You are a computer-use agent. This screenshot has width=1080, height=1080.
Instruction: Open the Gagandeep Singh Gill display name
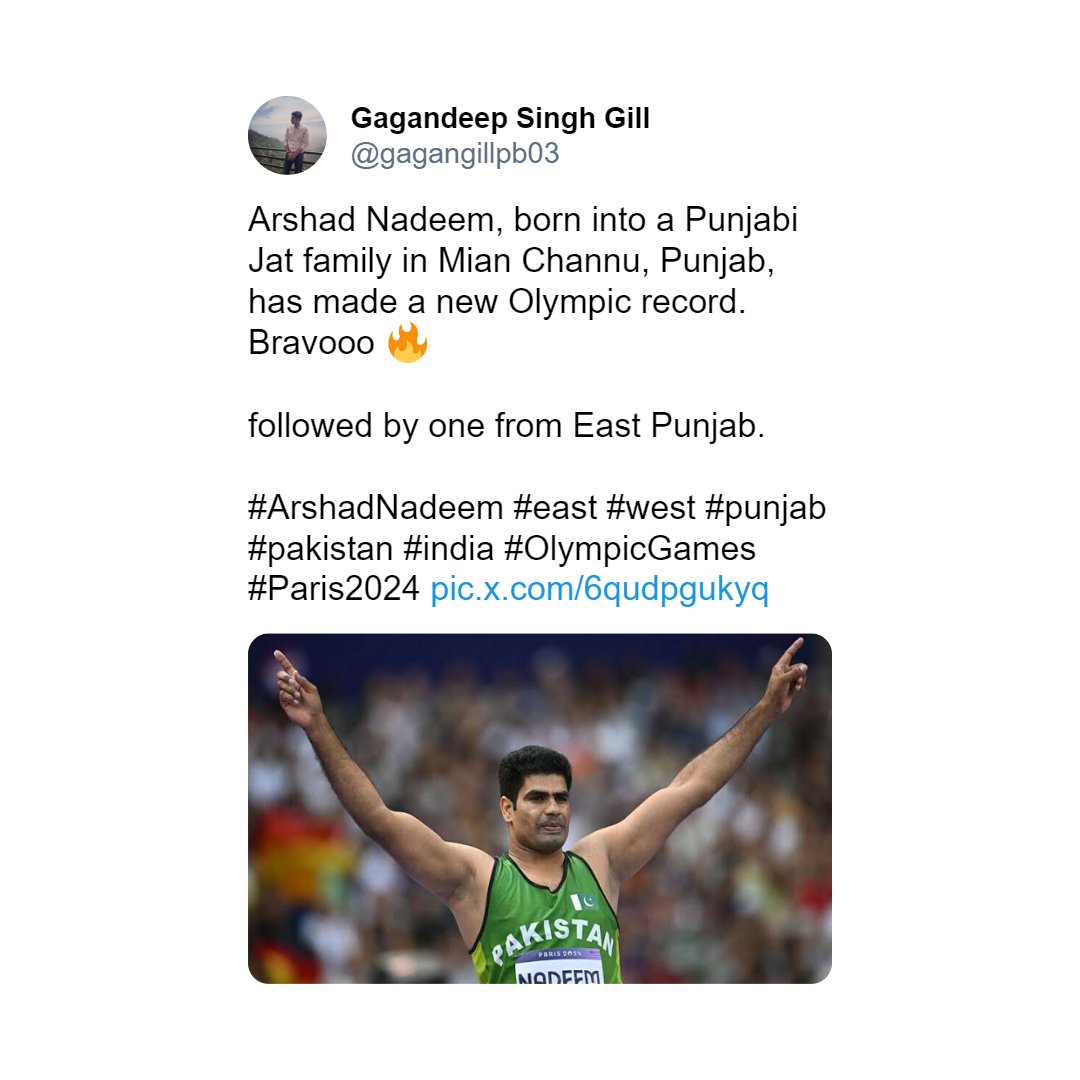(x=500, y=119)
